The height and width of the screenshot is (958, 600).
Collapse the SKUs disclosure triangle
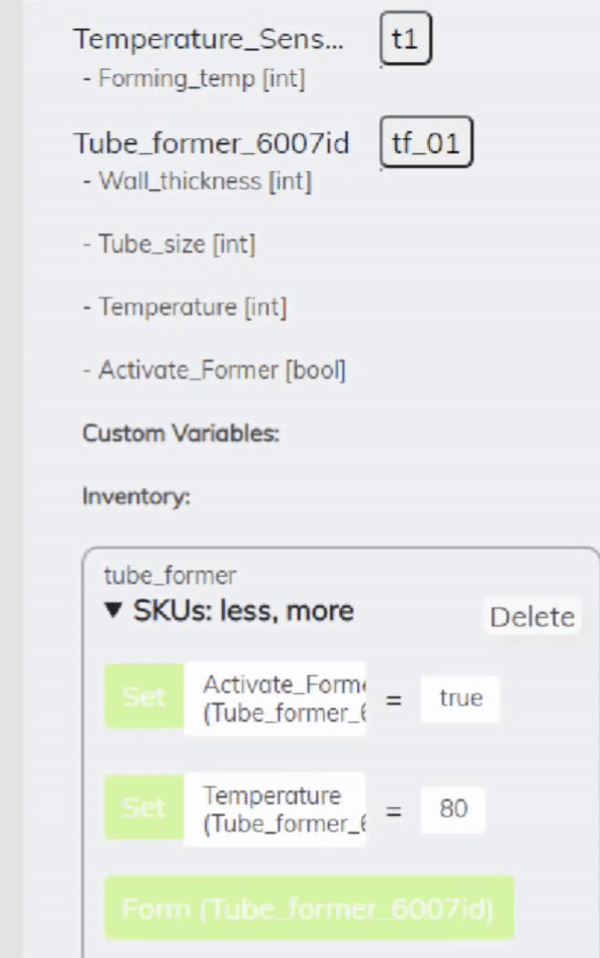[x=112, y=610]
